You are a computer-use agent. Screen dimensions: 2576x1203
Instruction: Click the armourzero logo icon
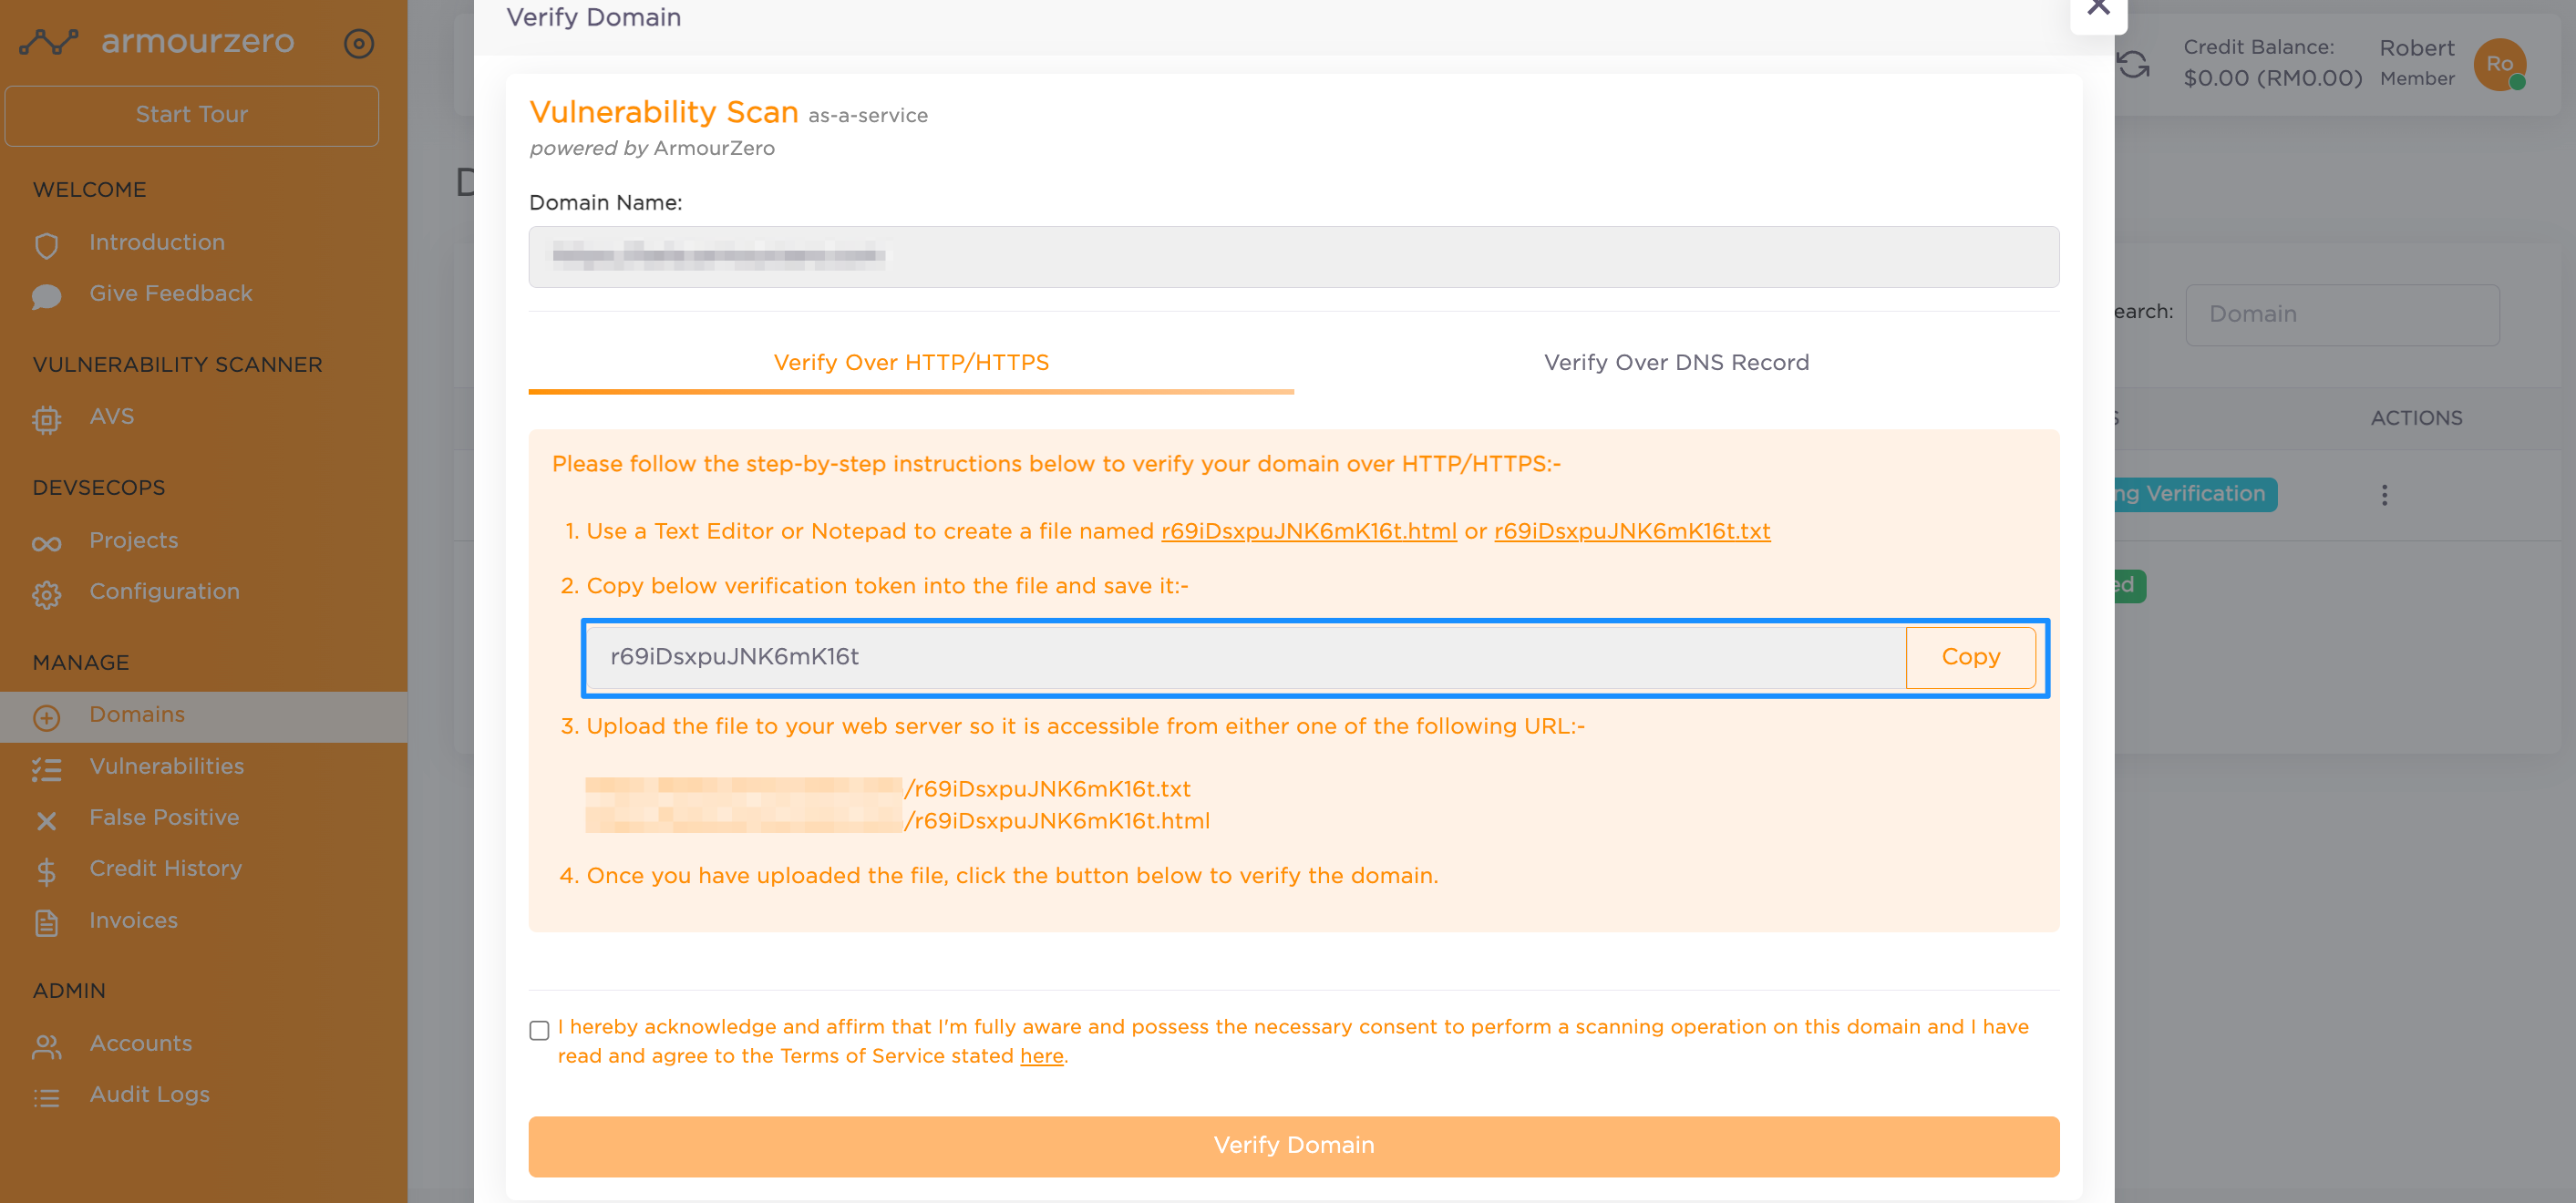click(48, 42)
